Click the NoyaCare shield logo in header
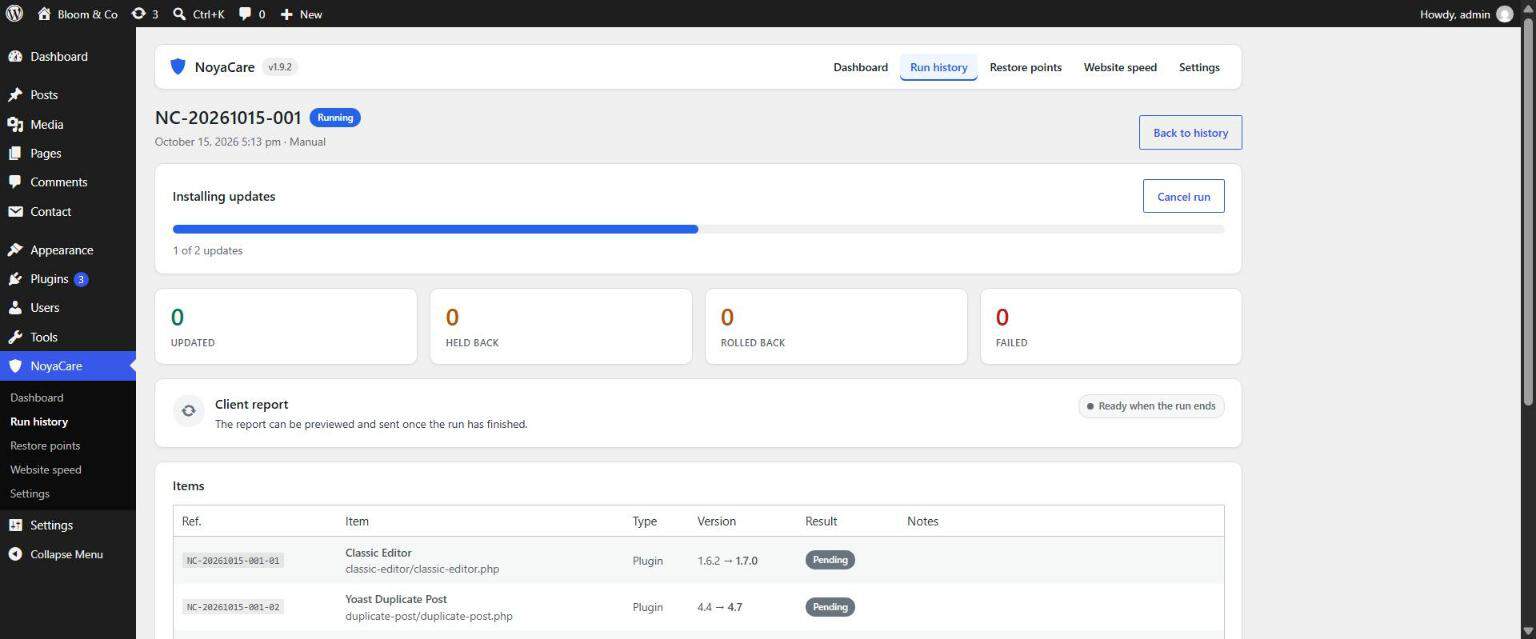The height and width of the screenshot is (639, 1536). pos(178,67)
